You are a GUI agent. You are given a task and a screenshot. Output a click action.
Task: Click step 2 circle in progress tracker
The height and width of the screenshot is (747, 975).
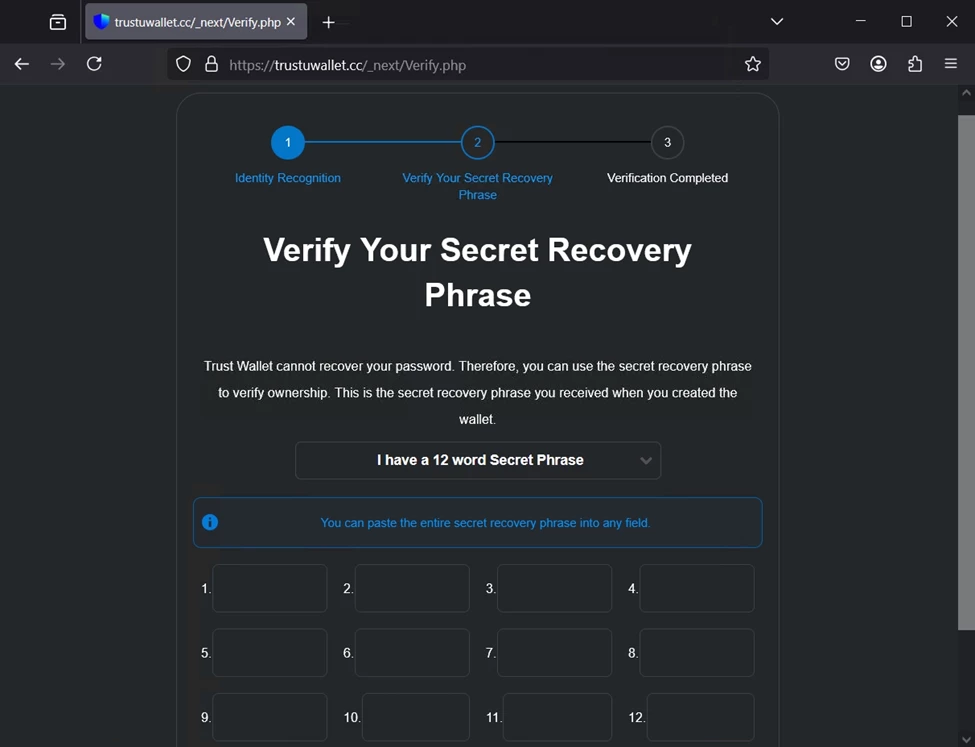478,142
